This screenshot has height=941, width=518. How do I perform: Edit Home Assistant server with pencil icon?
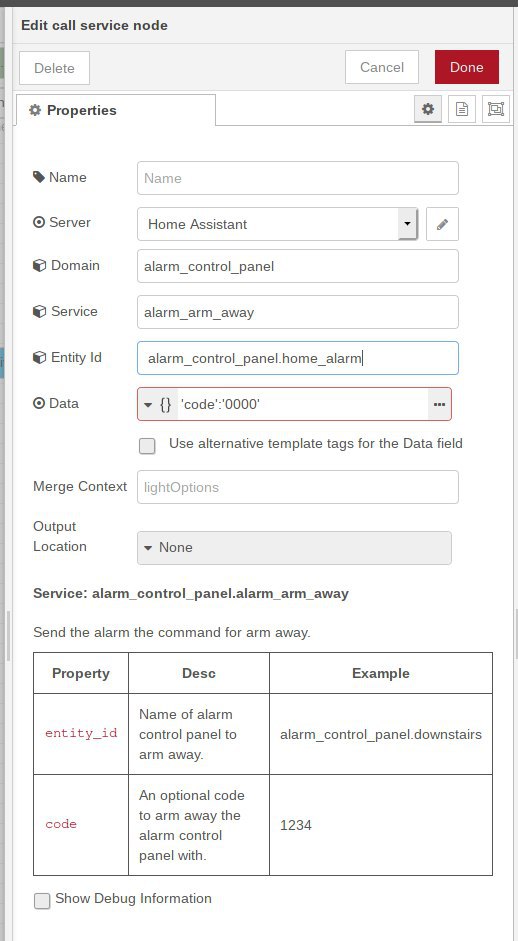[442, 224]
